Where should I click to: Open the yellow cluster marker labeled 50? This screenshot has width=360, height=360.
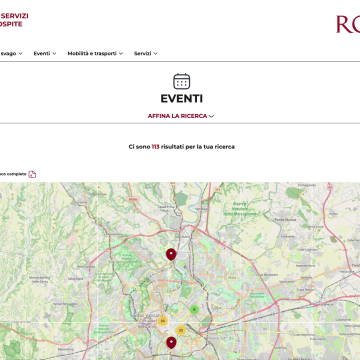(162, 321)
